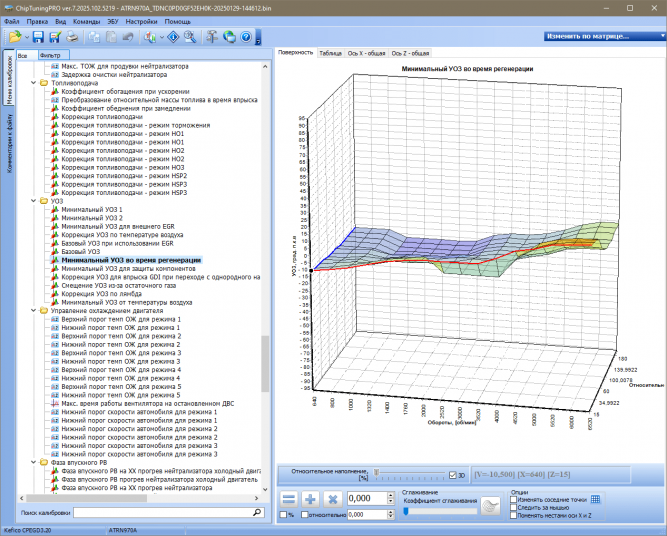Open settings with the hammer tools icon

212,37
